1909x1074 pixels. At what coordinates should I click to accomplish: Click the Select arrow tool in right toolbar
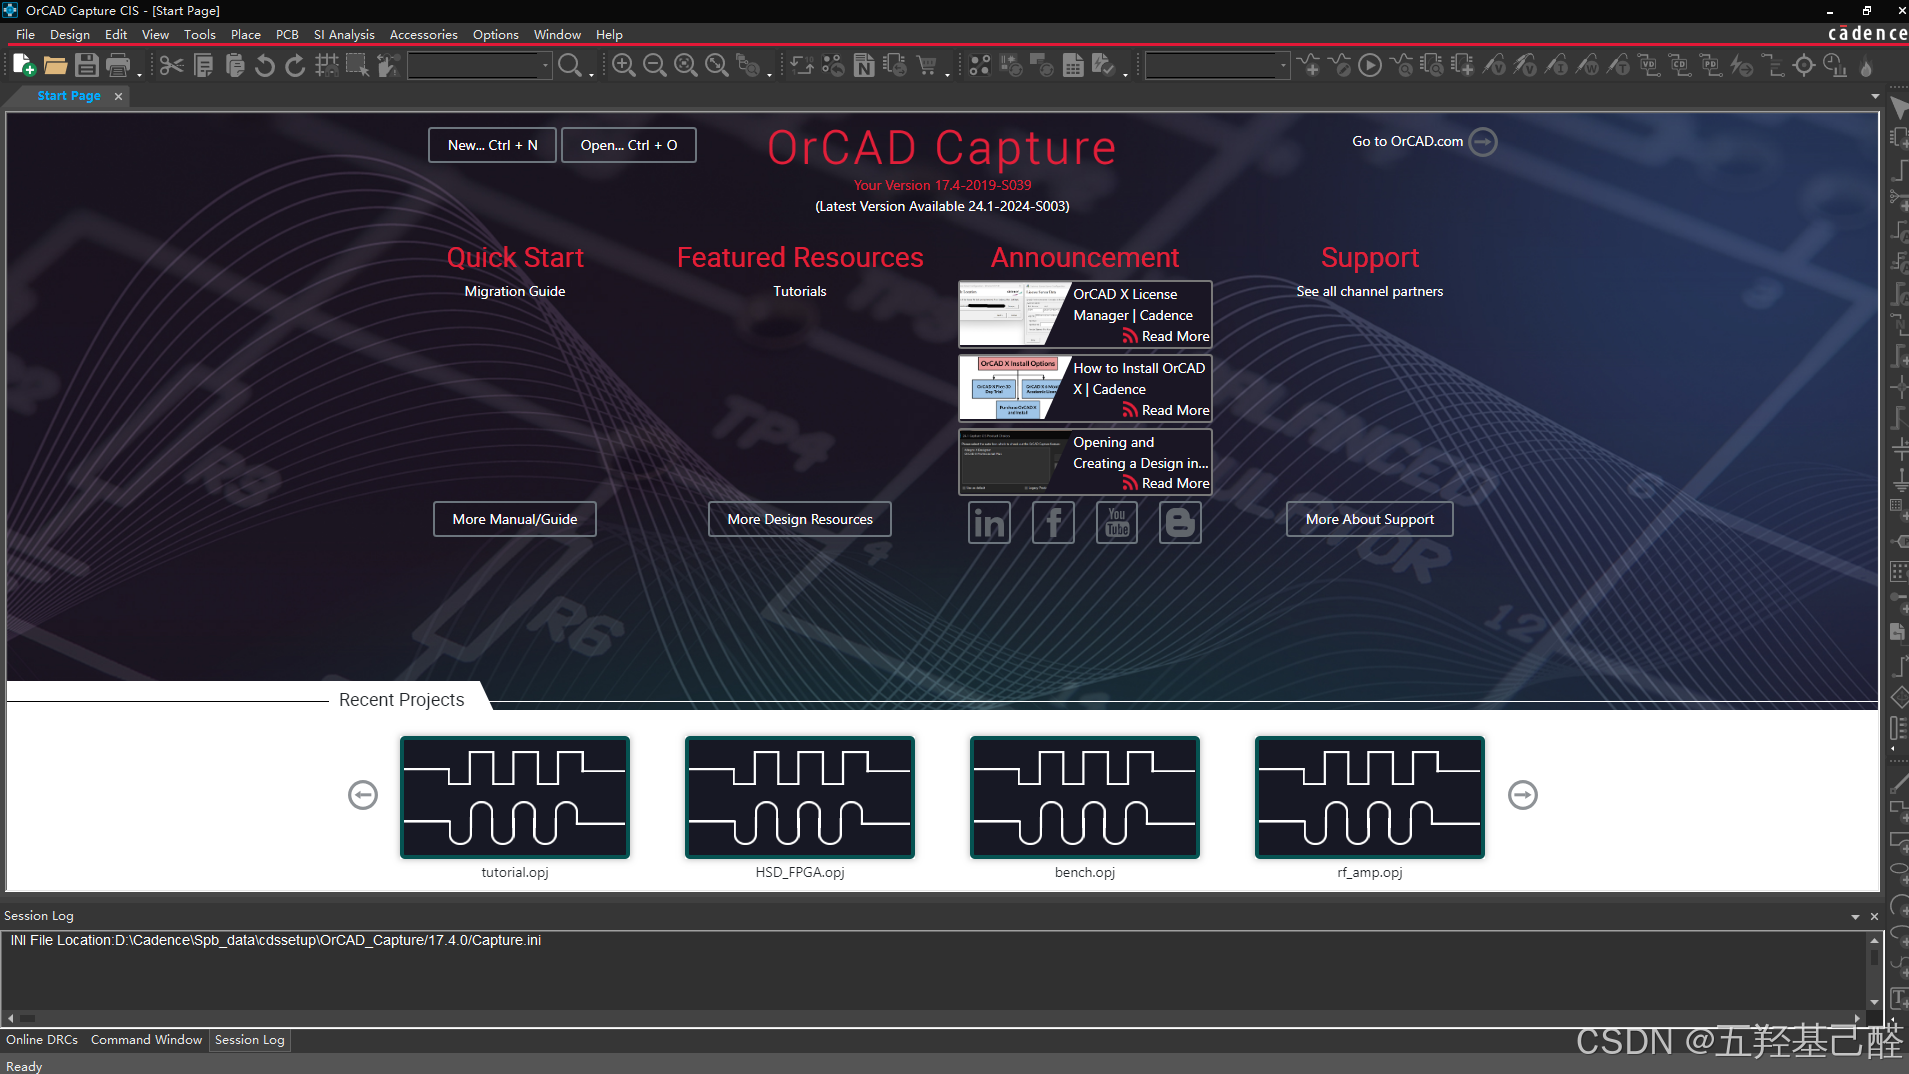click(x=1898, y=108)
